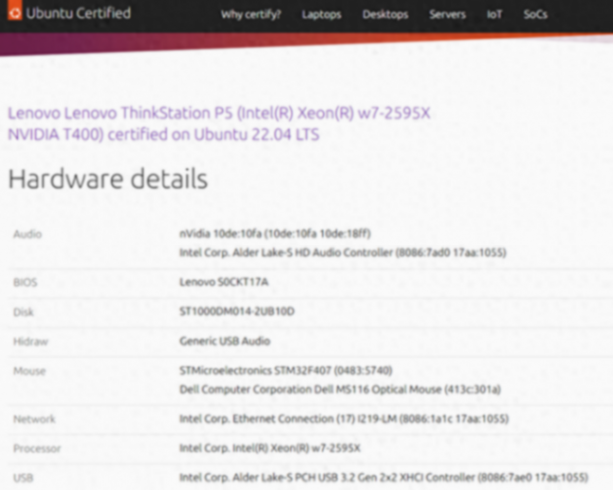613x490 pixels.
Task: Select the ST1000DM014-2UB10D disk value
Action: pos(237,311)
